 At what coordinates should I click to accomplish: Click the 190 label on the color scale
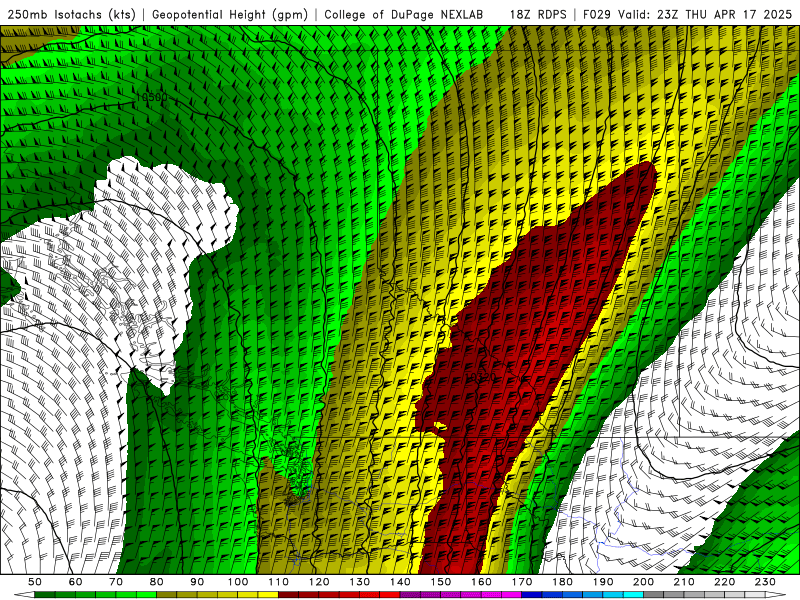[603, 582]
